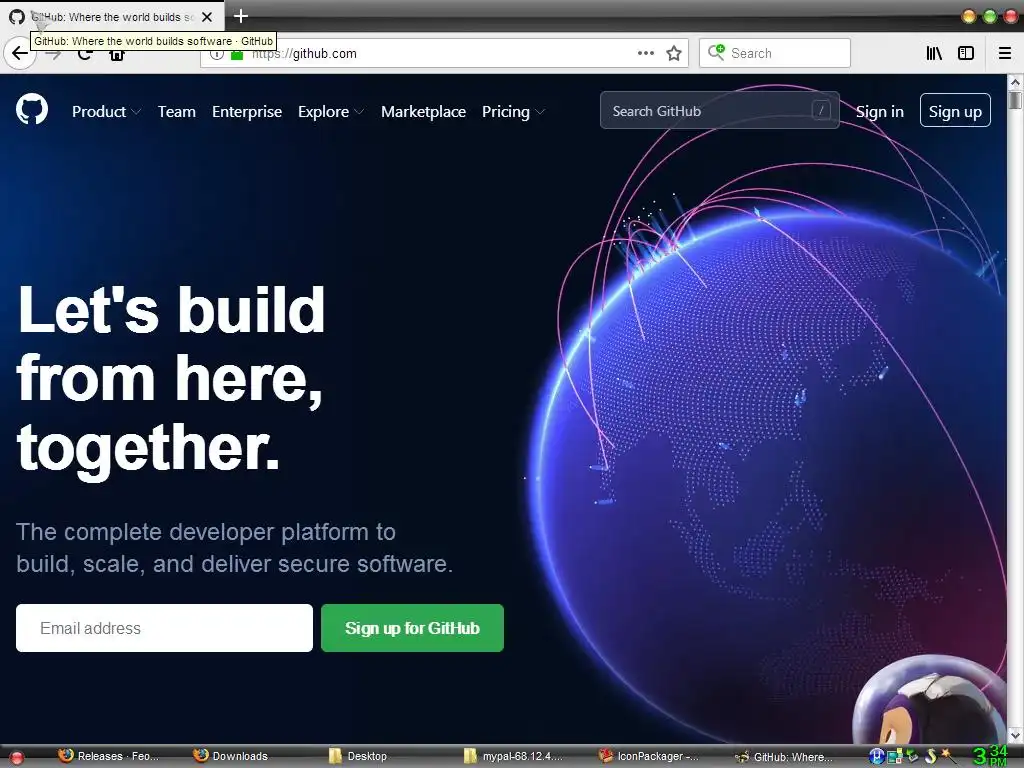Expand the Explore menu
Screen dimensions: 1024x768
(330, 112)
